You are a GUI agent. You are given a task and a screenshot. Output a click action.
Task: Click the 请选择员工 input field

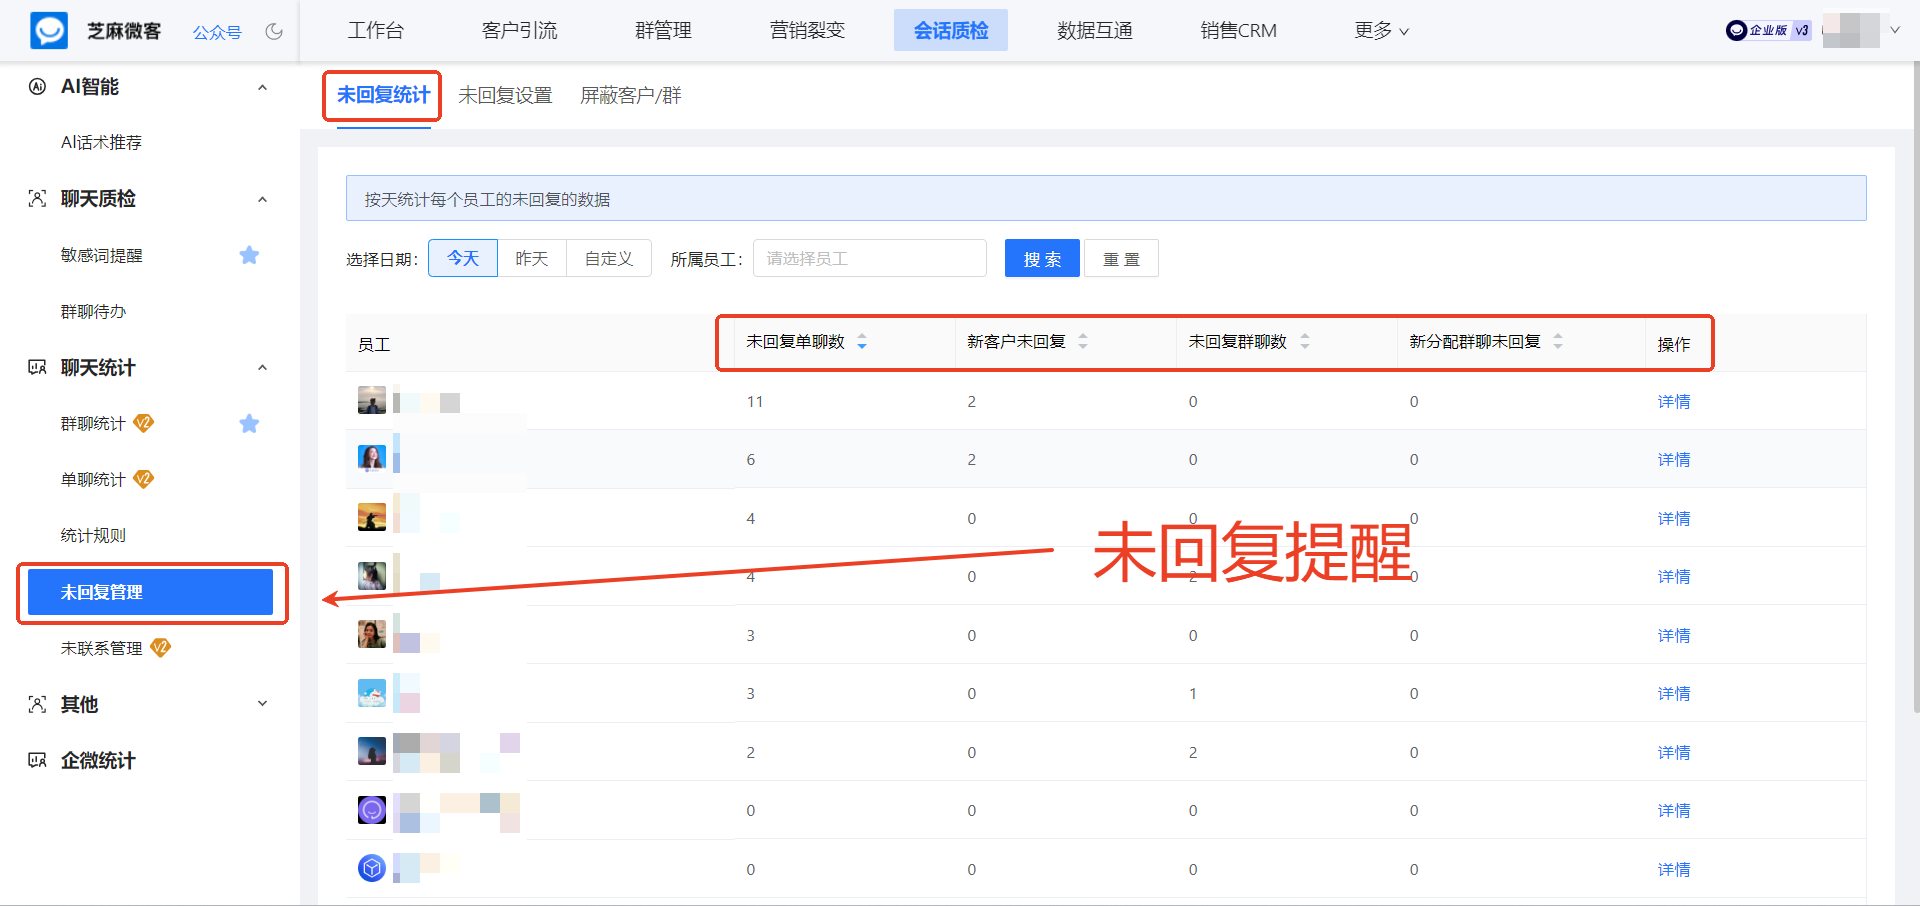(869, 258)
